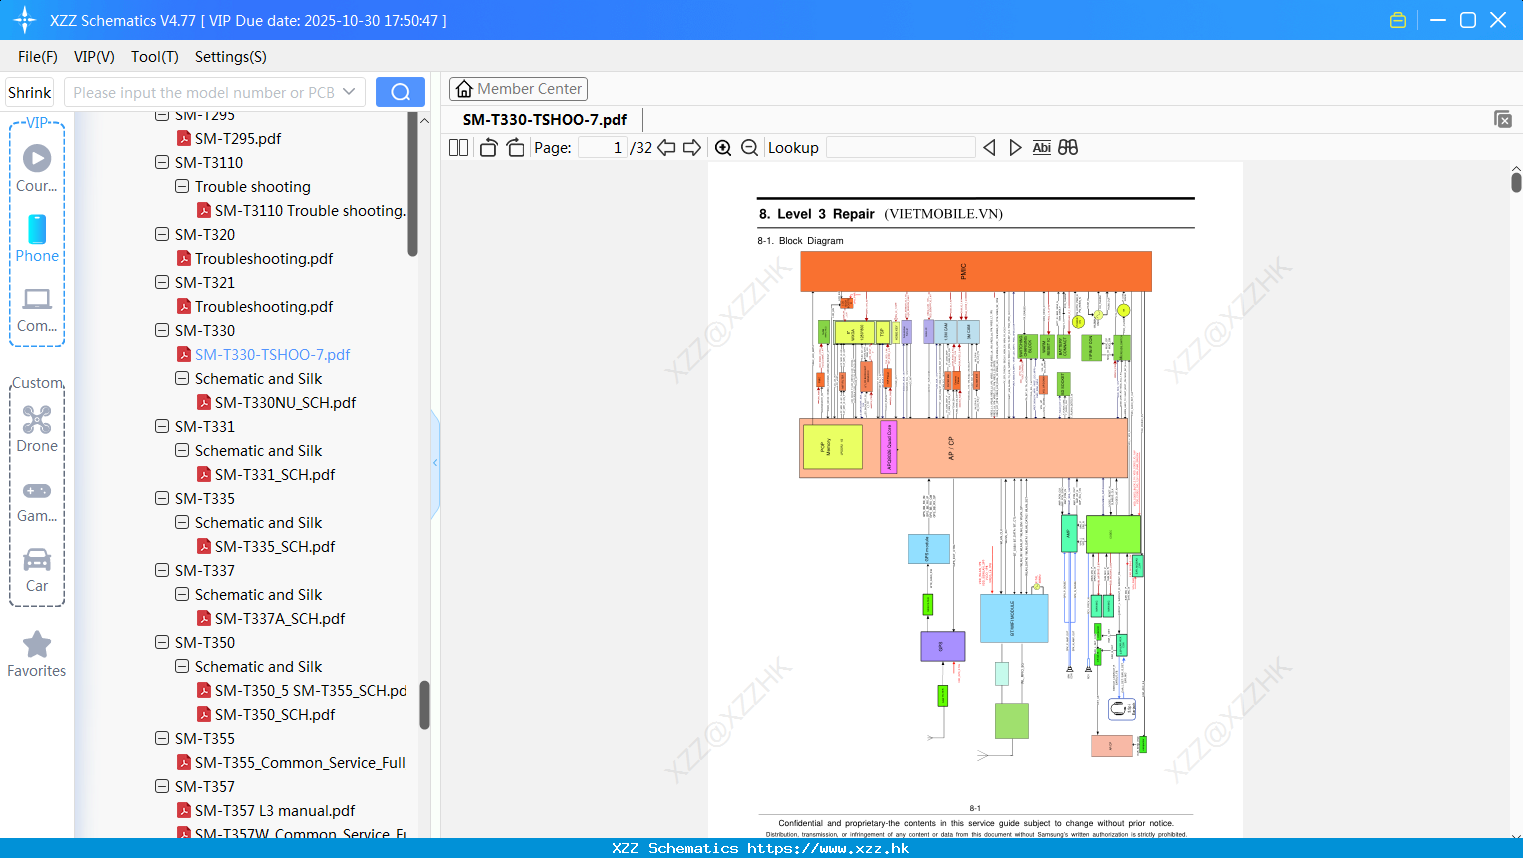The image size is (1523, 858).
Task: Click the XZZ app logo
Action: click(25, 20)
